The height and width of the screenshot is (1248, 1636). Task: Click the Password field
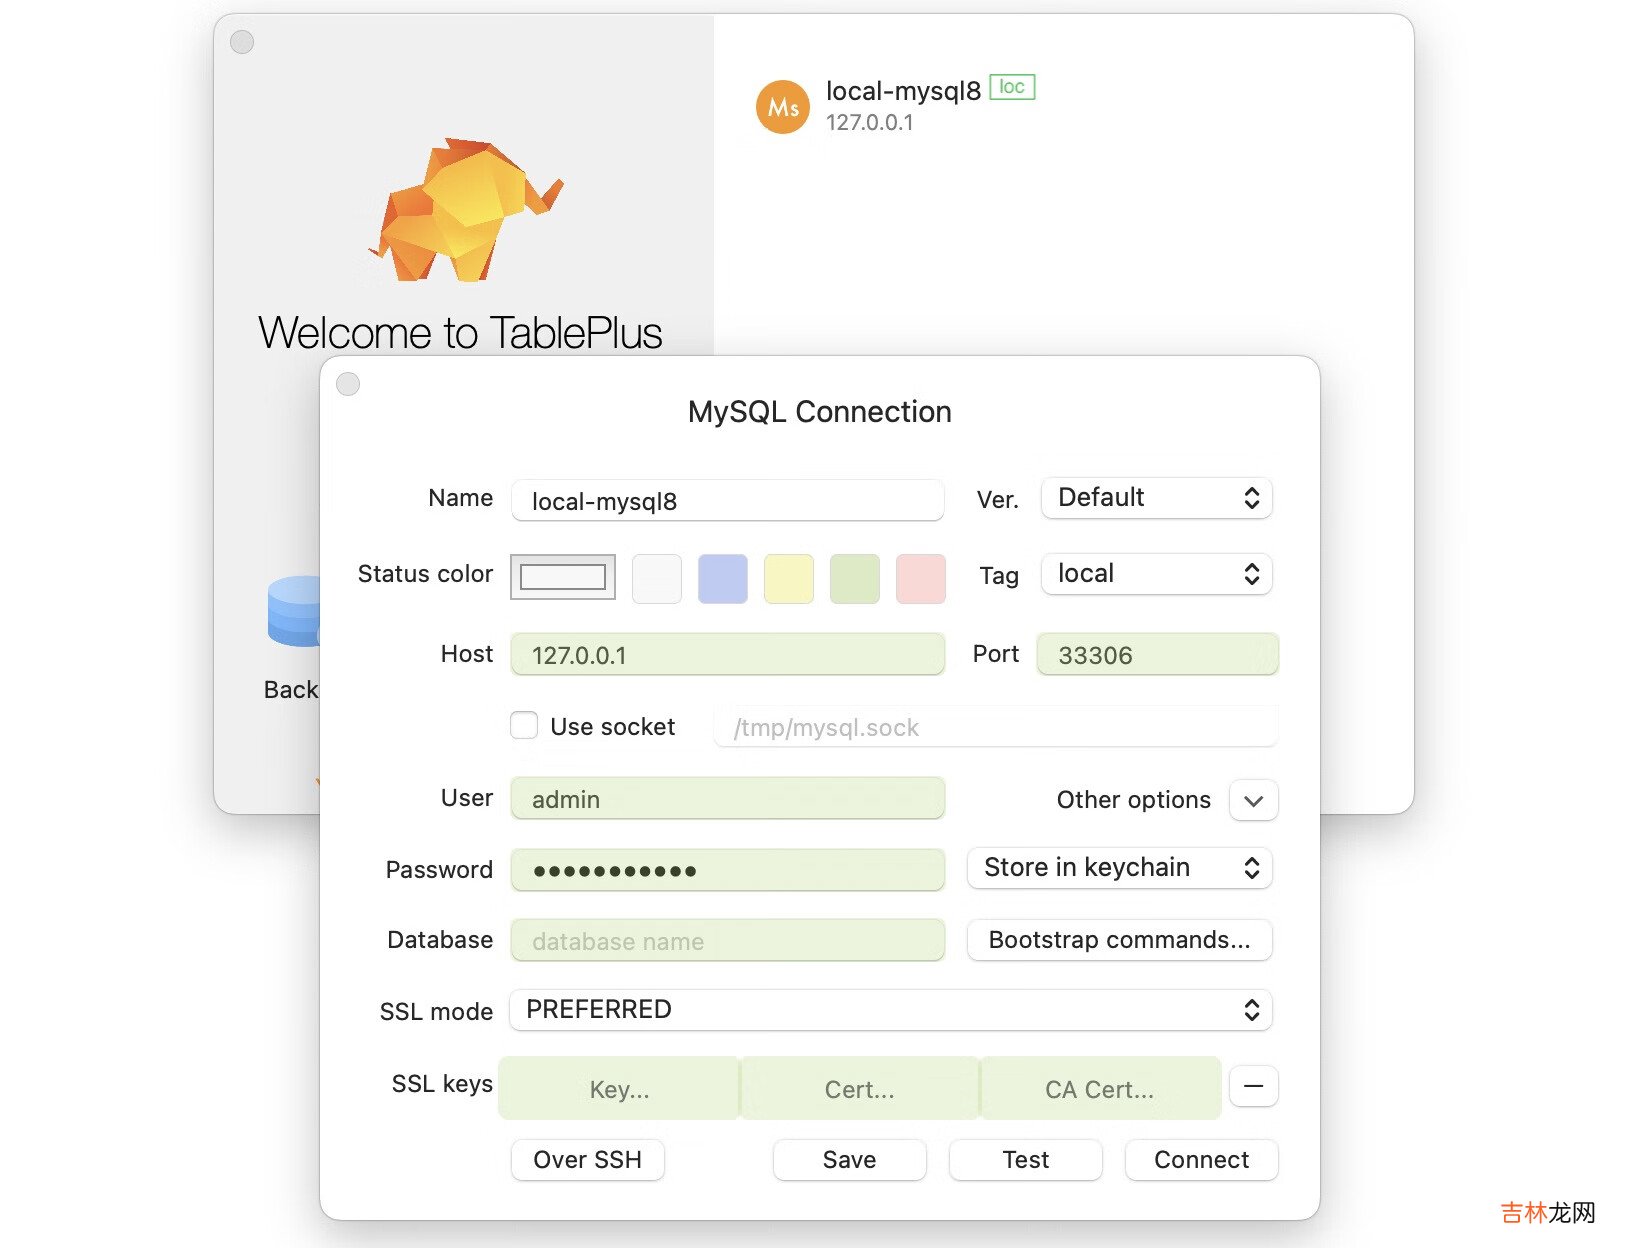(727, 870)
